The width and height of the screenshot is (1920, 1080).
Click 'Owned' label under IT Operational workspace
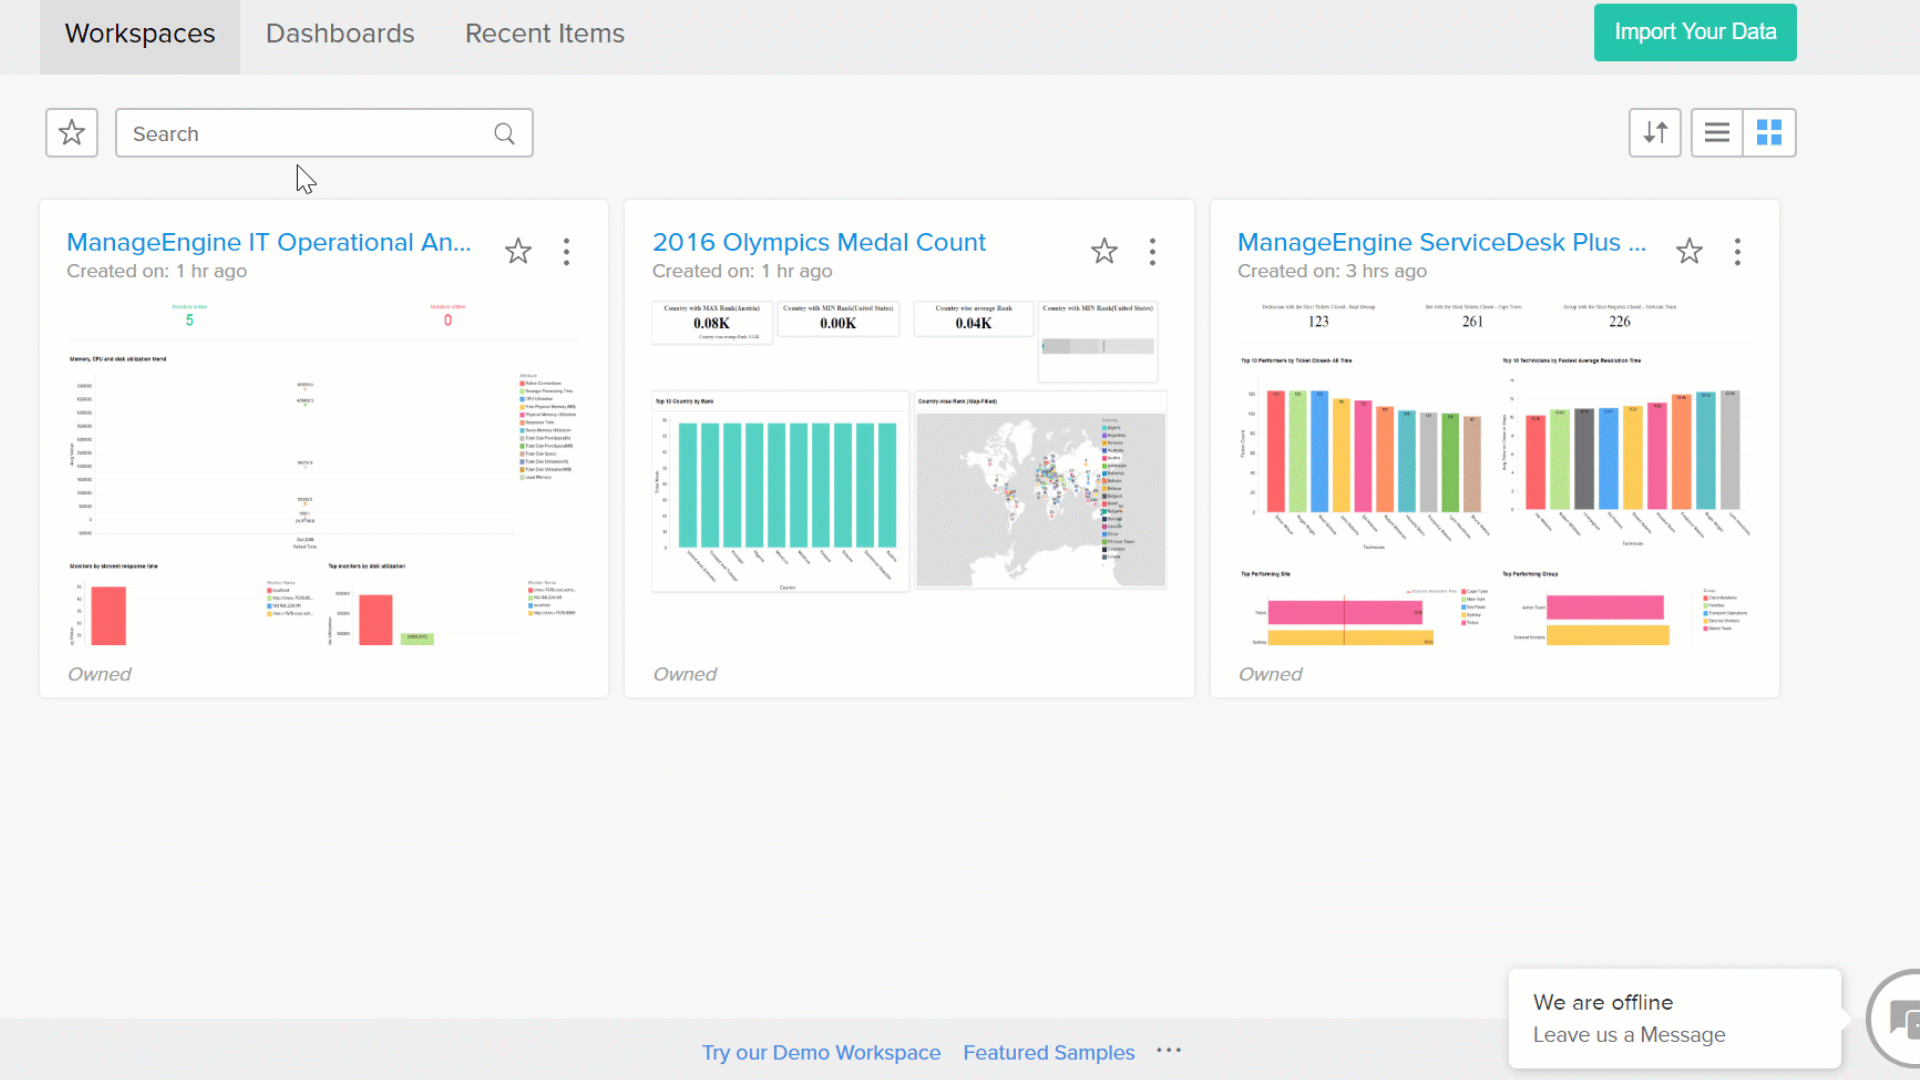99,675
